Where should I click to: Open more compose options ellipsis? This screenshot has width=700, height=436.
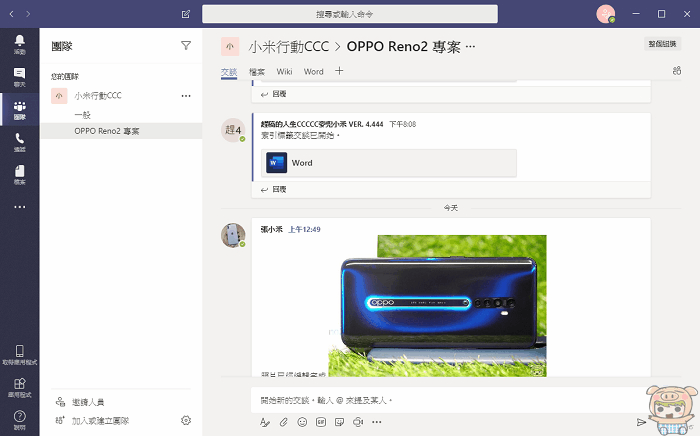377,422
